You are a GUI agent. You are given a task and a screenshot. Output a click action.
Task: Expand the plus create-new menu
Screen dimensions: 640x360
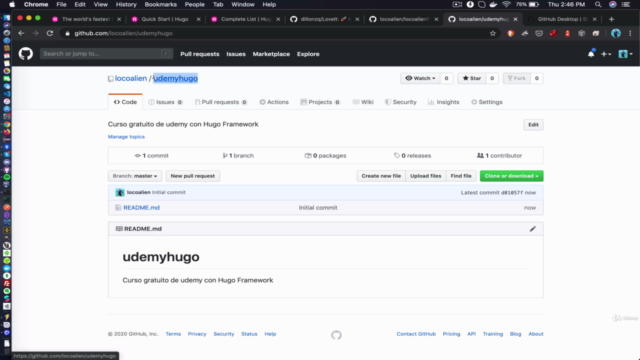tap(606, 54)
